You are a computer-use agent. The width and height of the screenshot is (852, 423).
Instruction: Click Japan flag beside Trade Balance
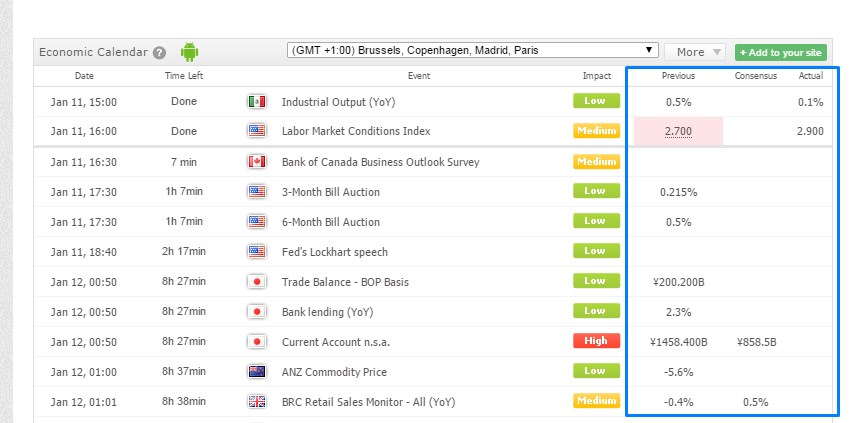(257, 282)
